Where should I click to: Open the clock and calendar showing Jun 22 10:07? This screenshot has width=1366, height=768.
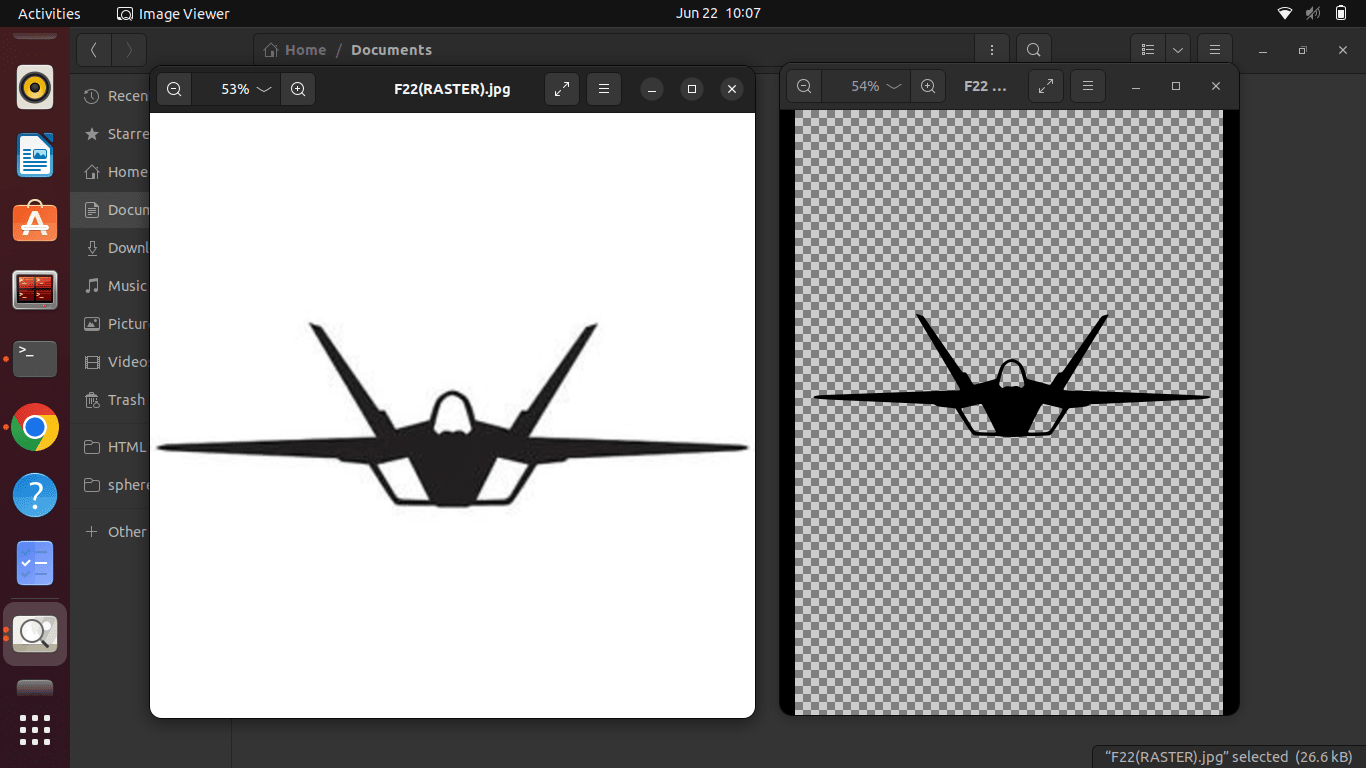coord(718,14)
